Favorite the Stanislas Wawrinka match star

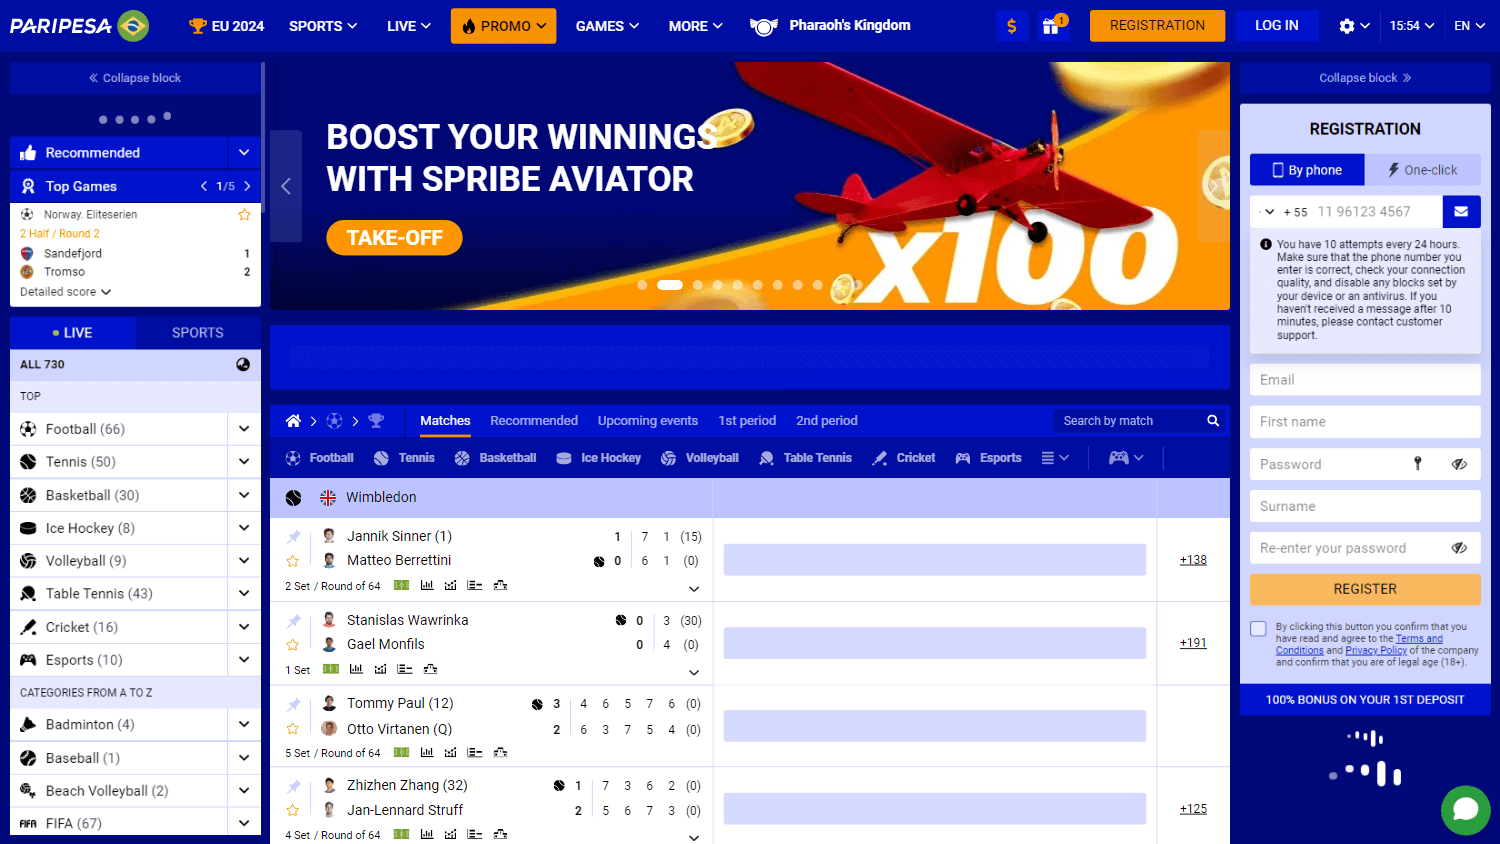(x=293, y=645)
